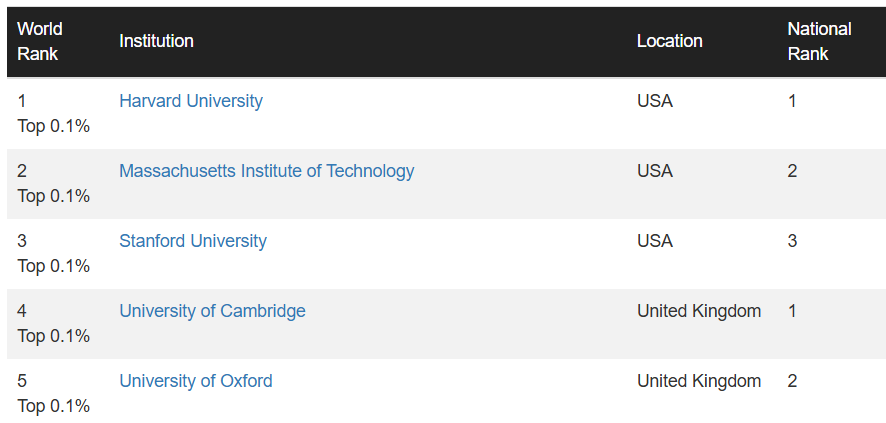Viewport: 886px width, 423px height.
Task: Select United Kingdom in the Oxford row
Action: coord(699,381)
